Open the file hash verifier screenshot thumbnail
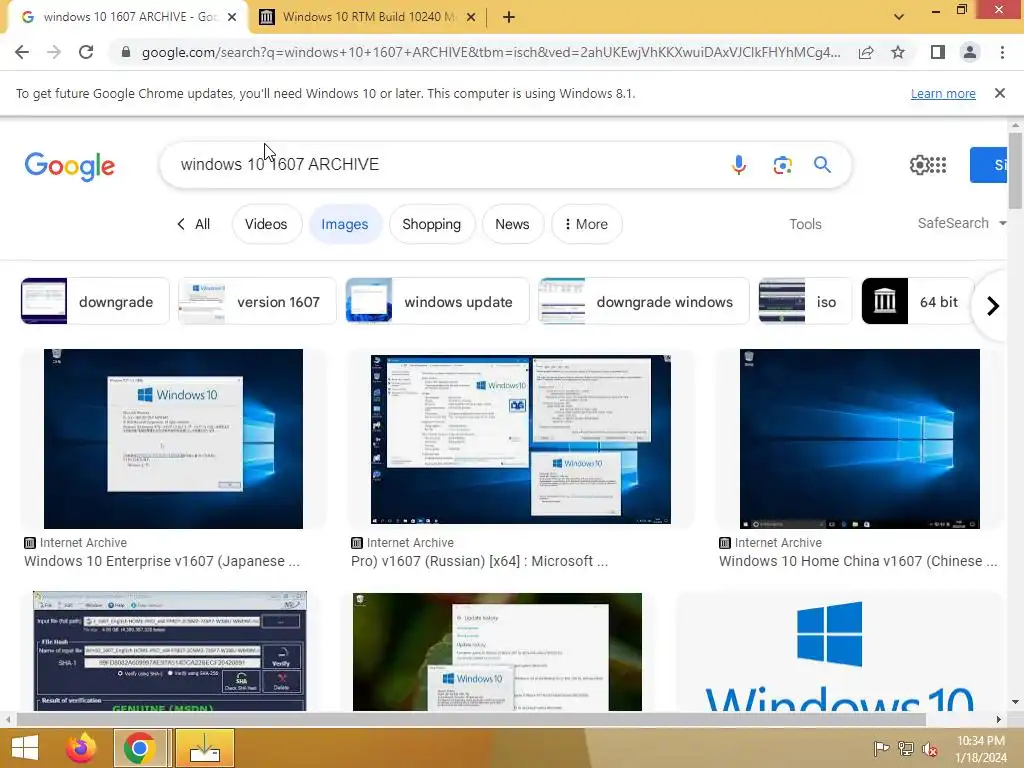Screen dimensions: 1024x768 (170, 651)
